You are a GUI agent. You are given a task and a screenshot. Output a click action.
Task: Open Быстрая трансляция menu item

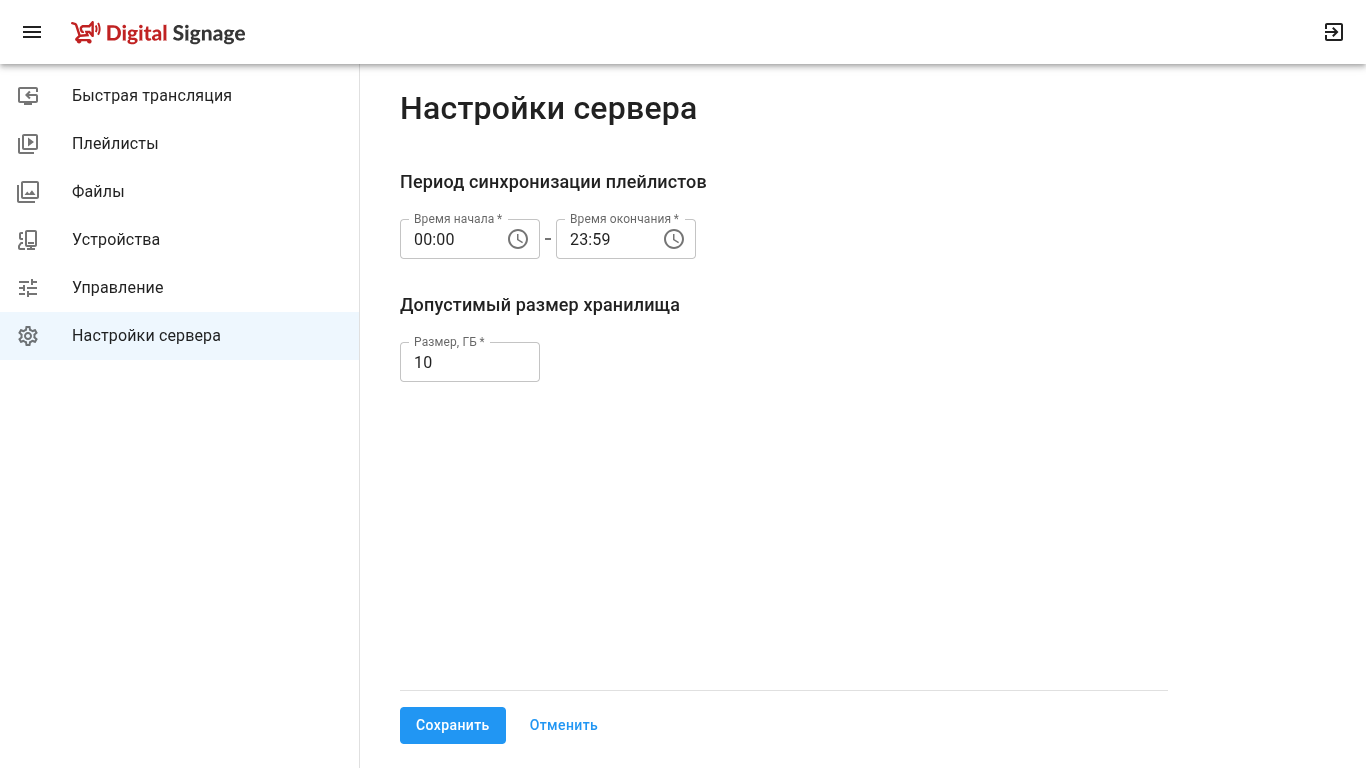(x=152, y=96)
